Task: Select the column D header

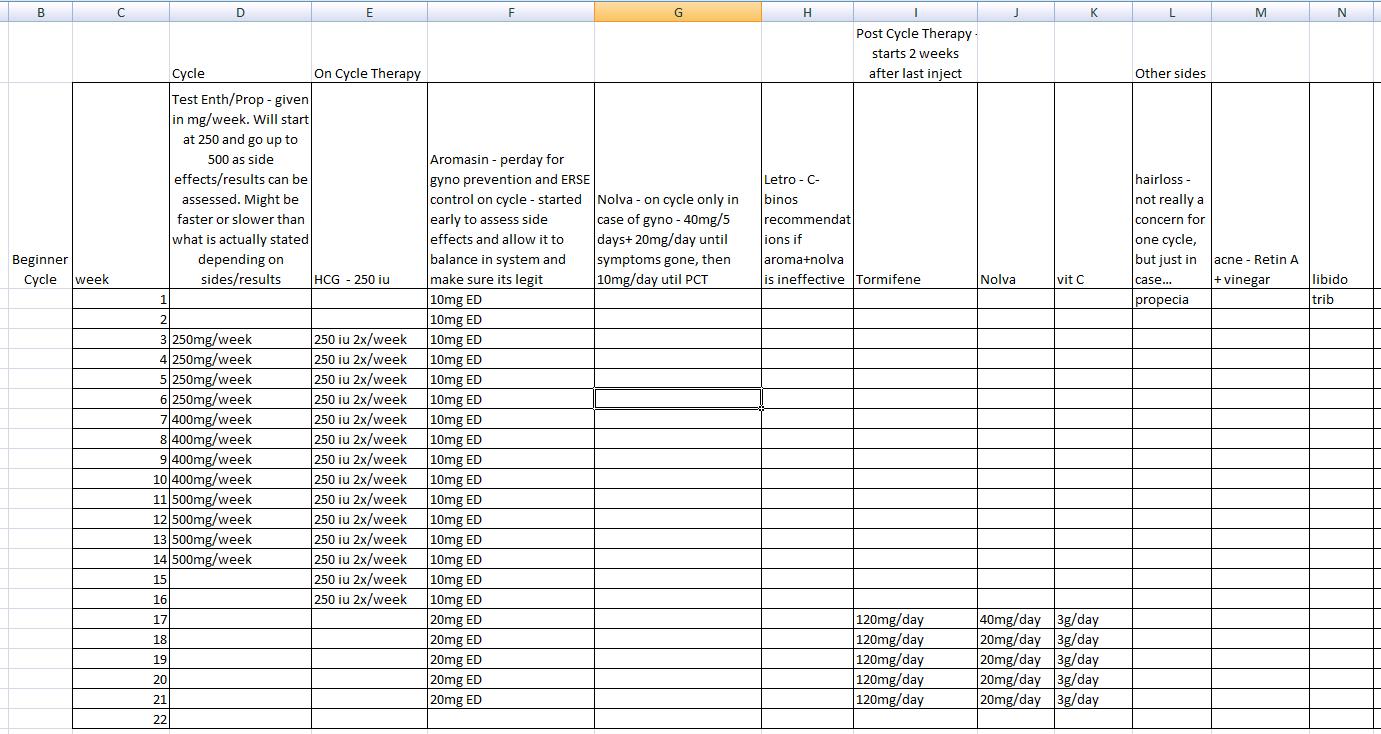Action: [240, 12]
